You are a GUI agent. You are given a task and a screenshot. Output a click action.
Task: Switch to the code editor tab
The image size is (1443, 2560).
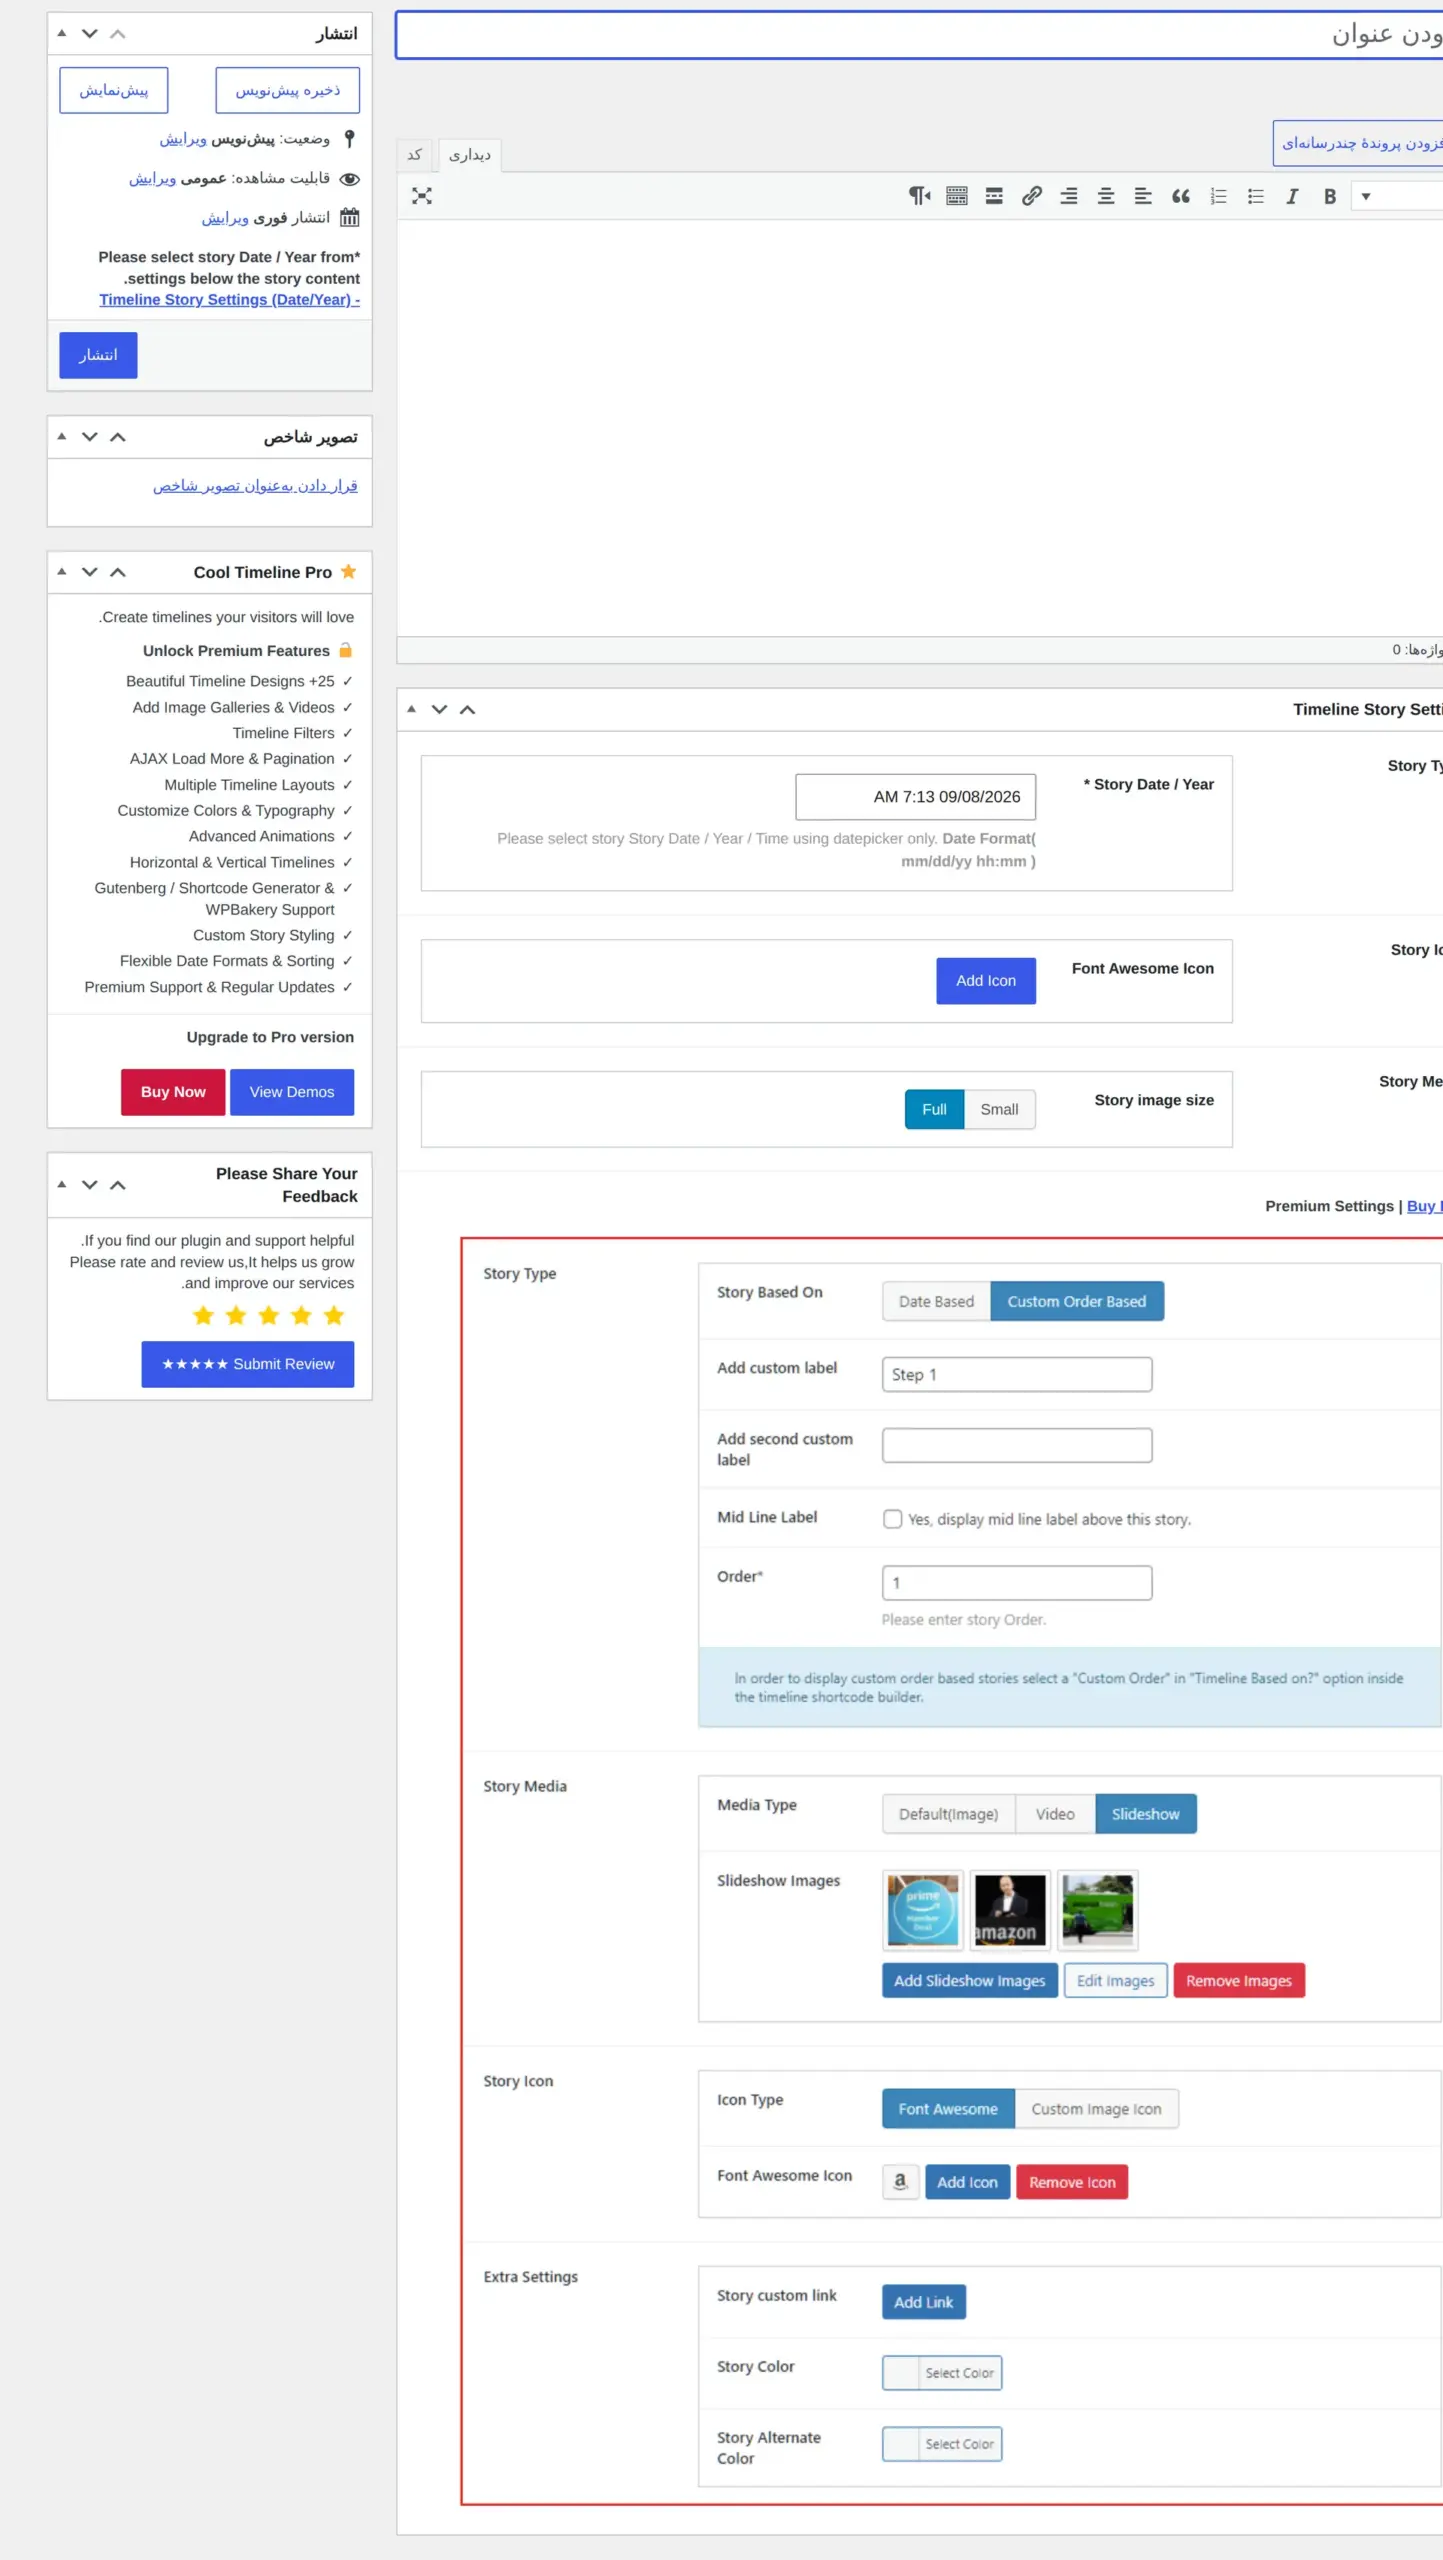coord(414,155)
